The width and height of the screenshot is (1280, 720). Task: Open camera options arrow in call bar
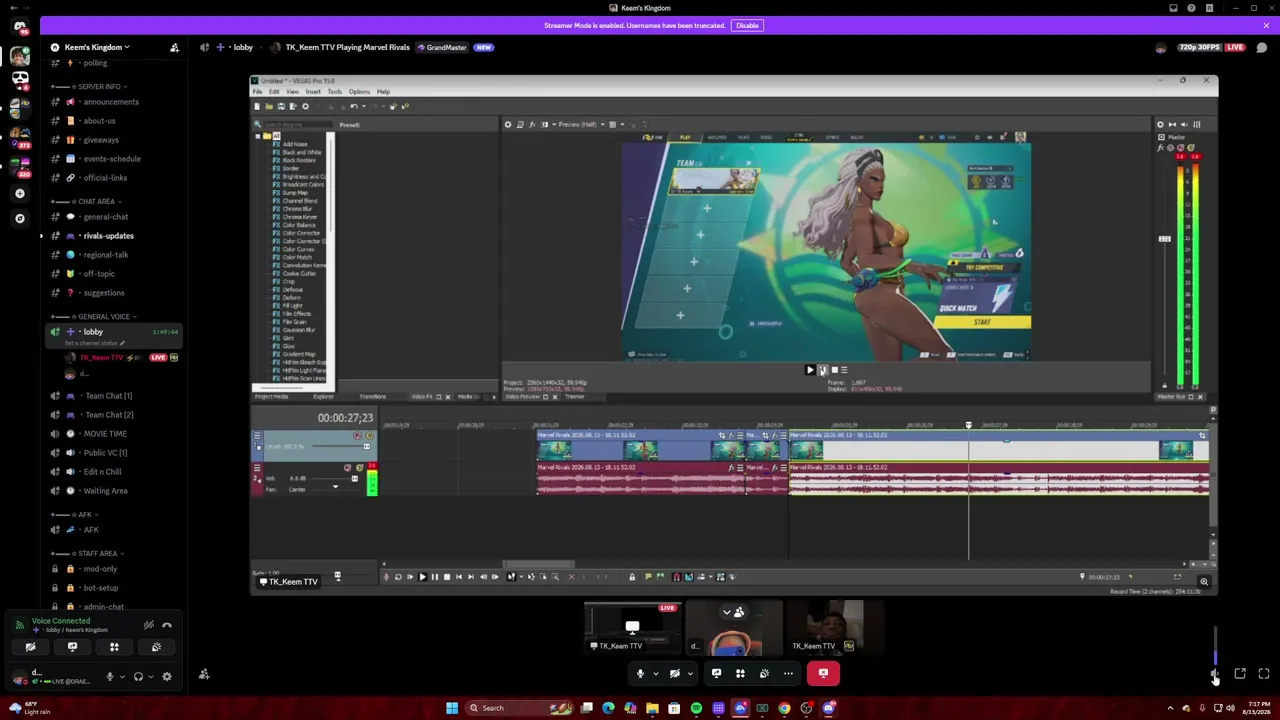click(690, 673)
